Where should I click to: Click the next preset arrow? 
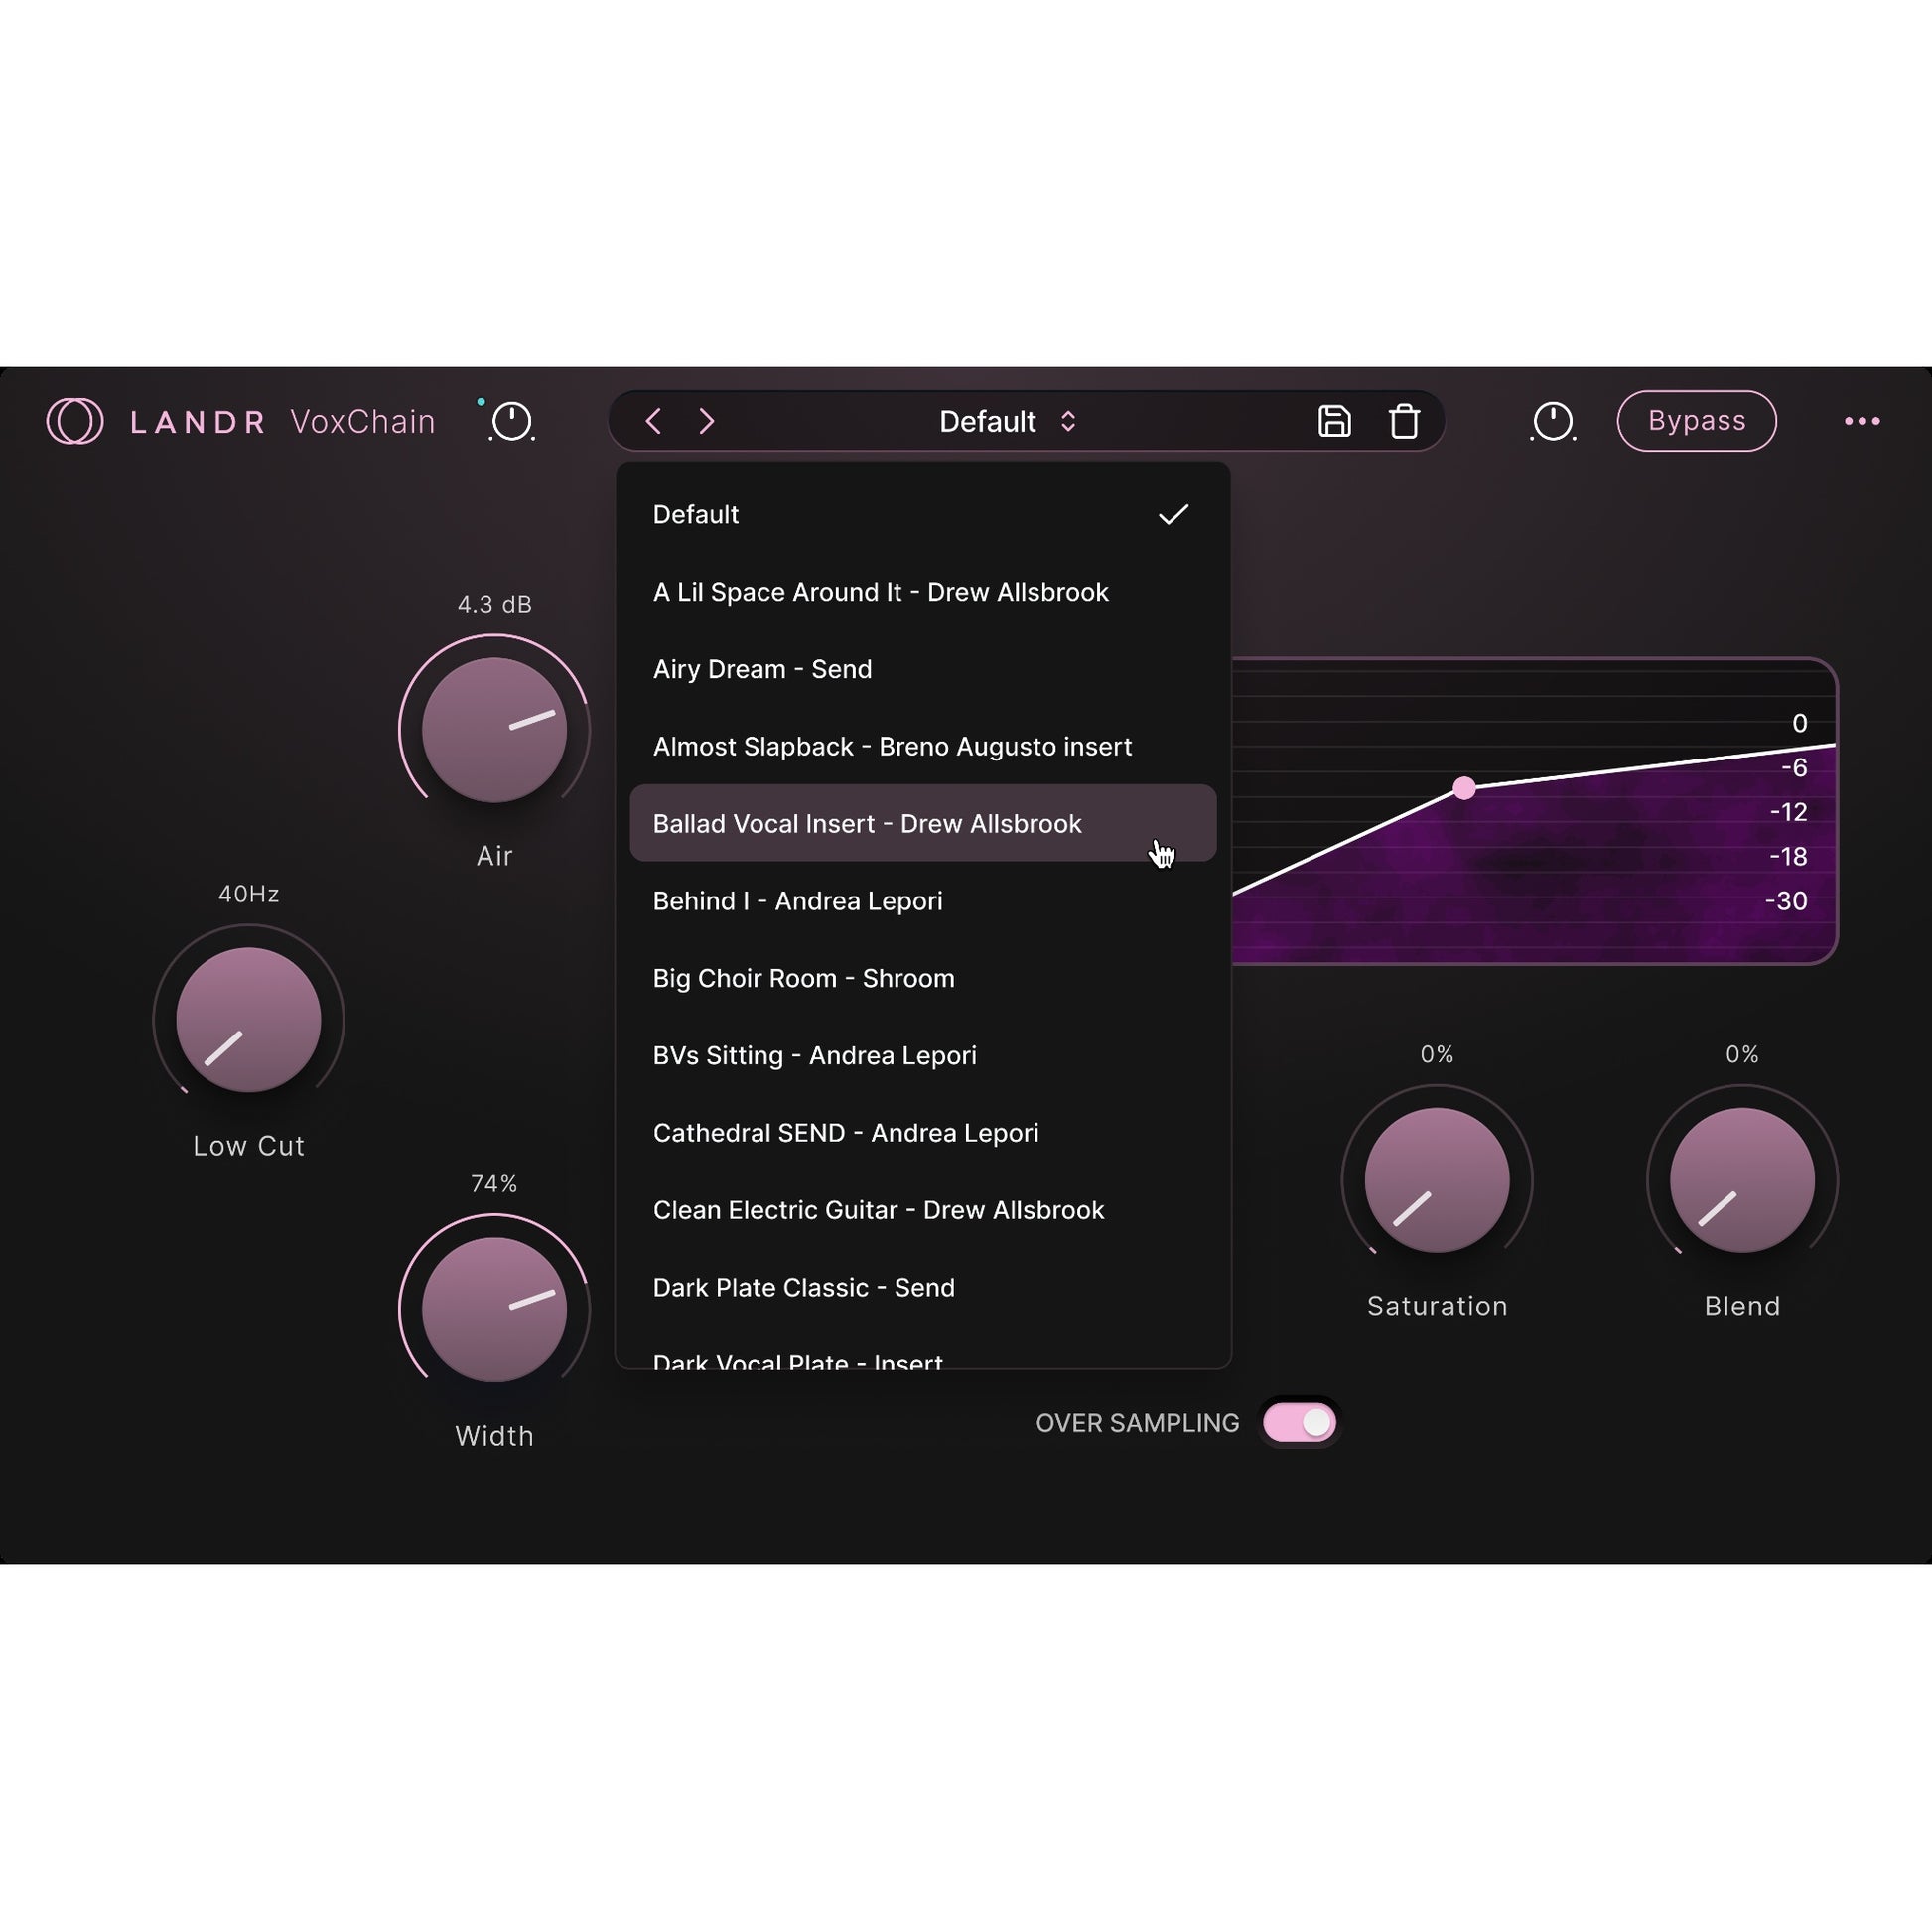(x=707, y=421)
